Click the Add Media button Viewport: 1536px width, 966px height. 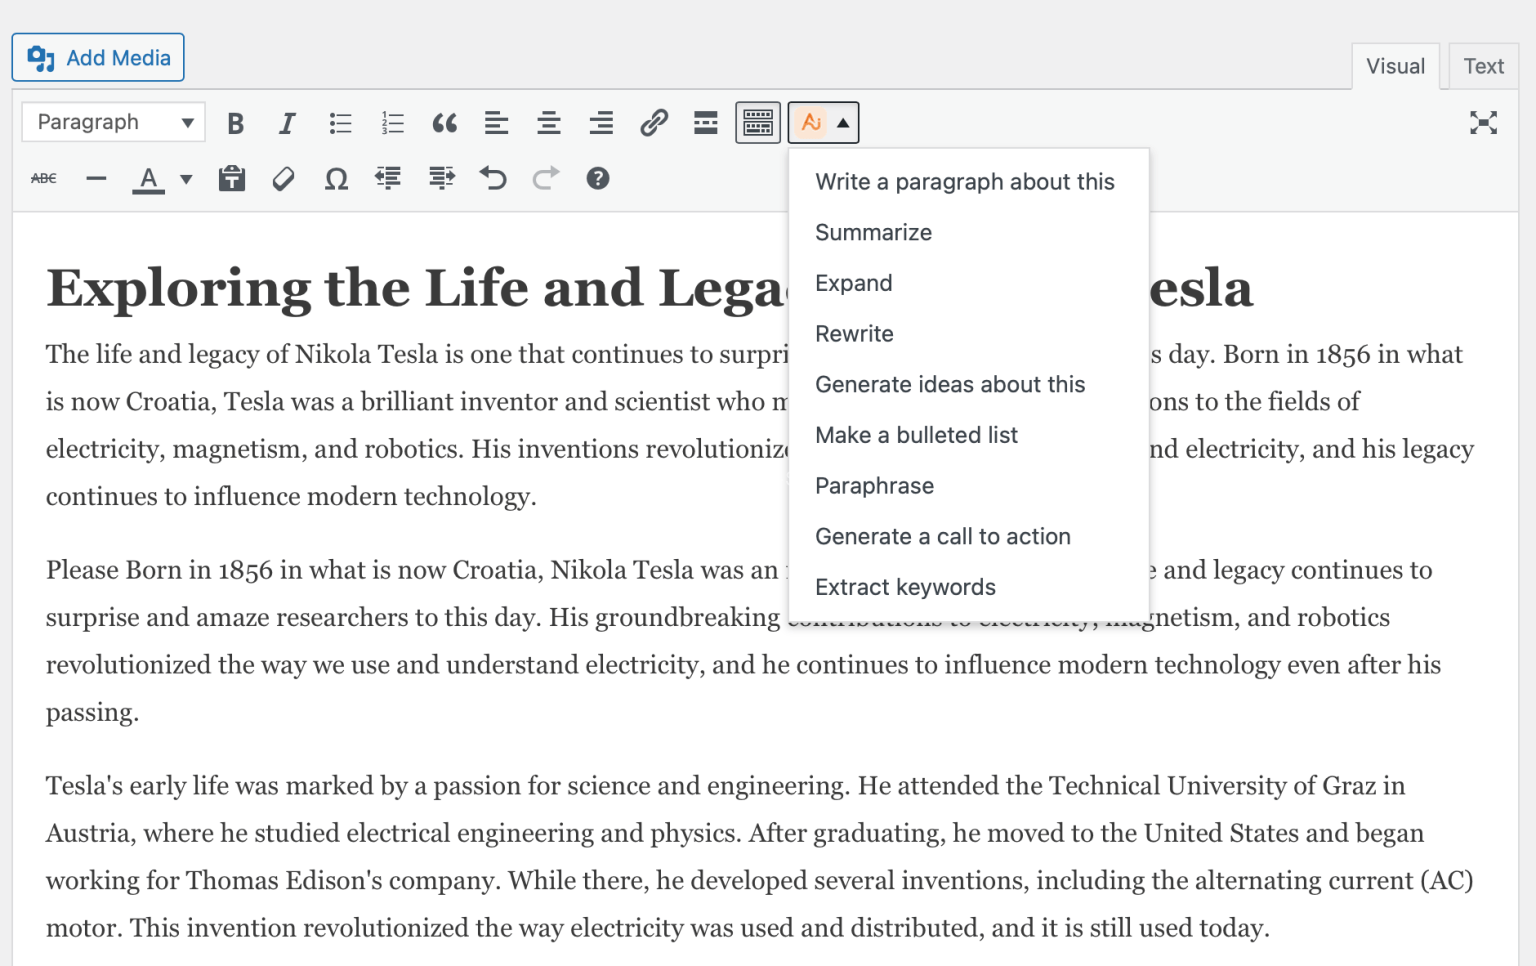point(98,58)
